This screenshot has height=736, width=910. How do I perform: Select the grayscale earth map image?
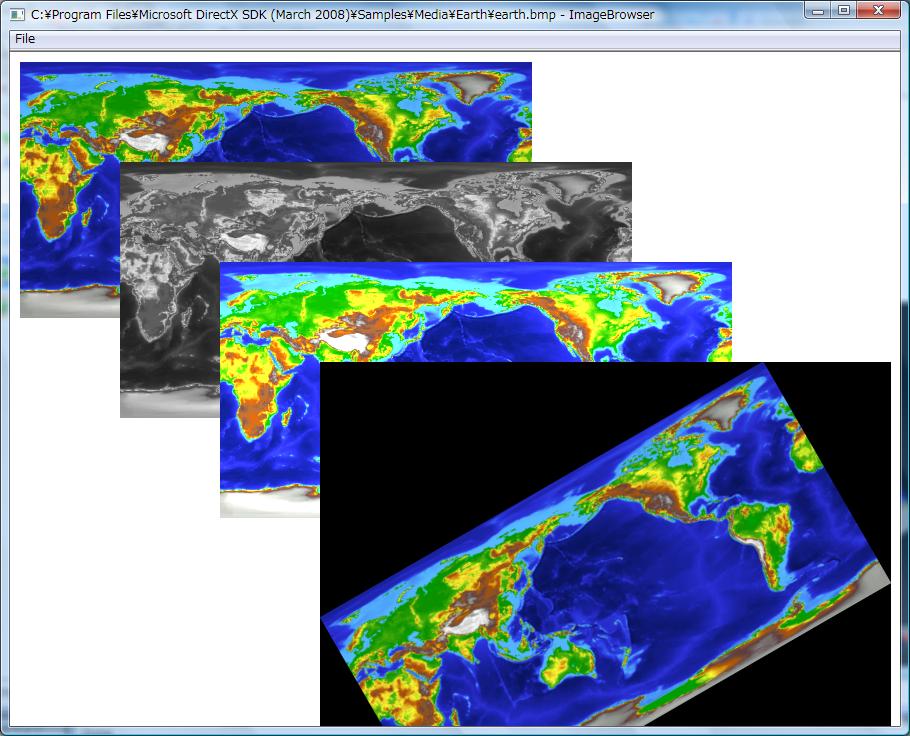pyautogui.click(x=375, y=212)
